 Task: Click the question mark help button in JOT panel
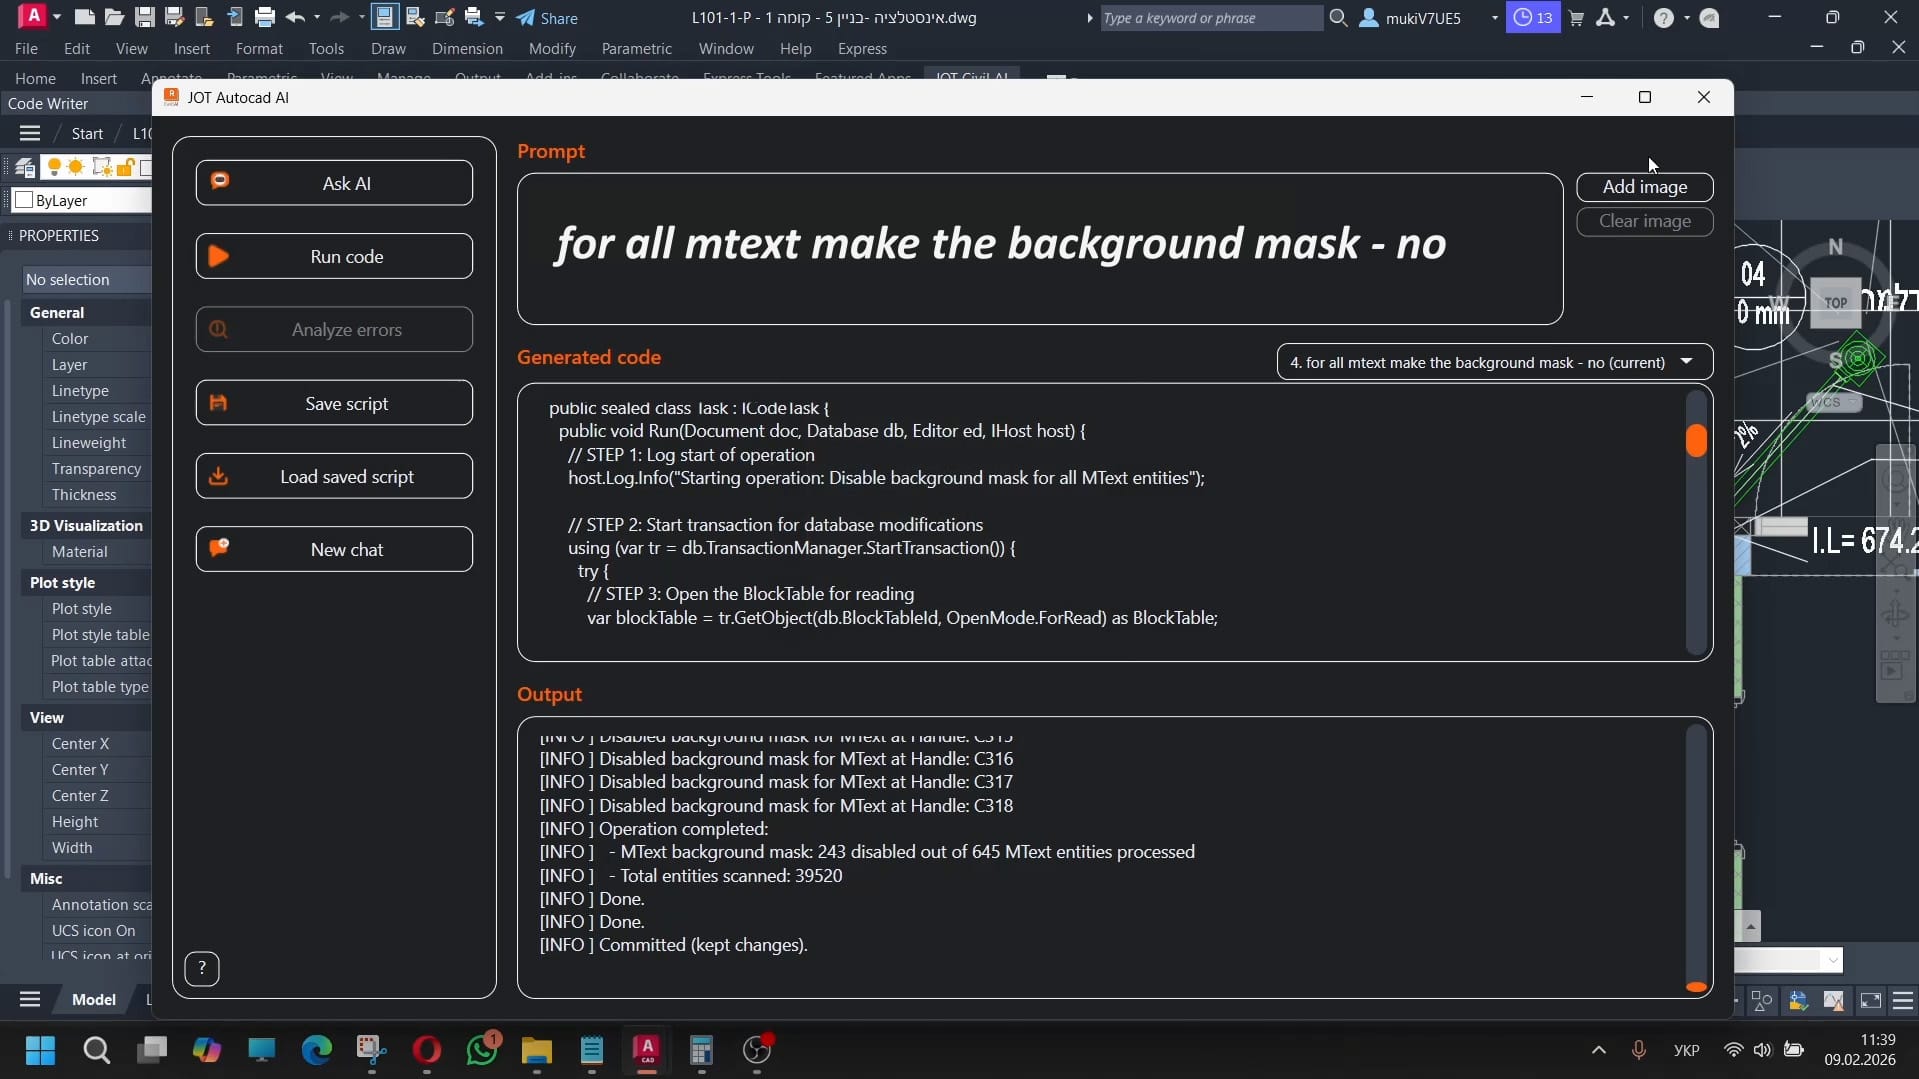pos(202,968)
